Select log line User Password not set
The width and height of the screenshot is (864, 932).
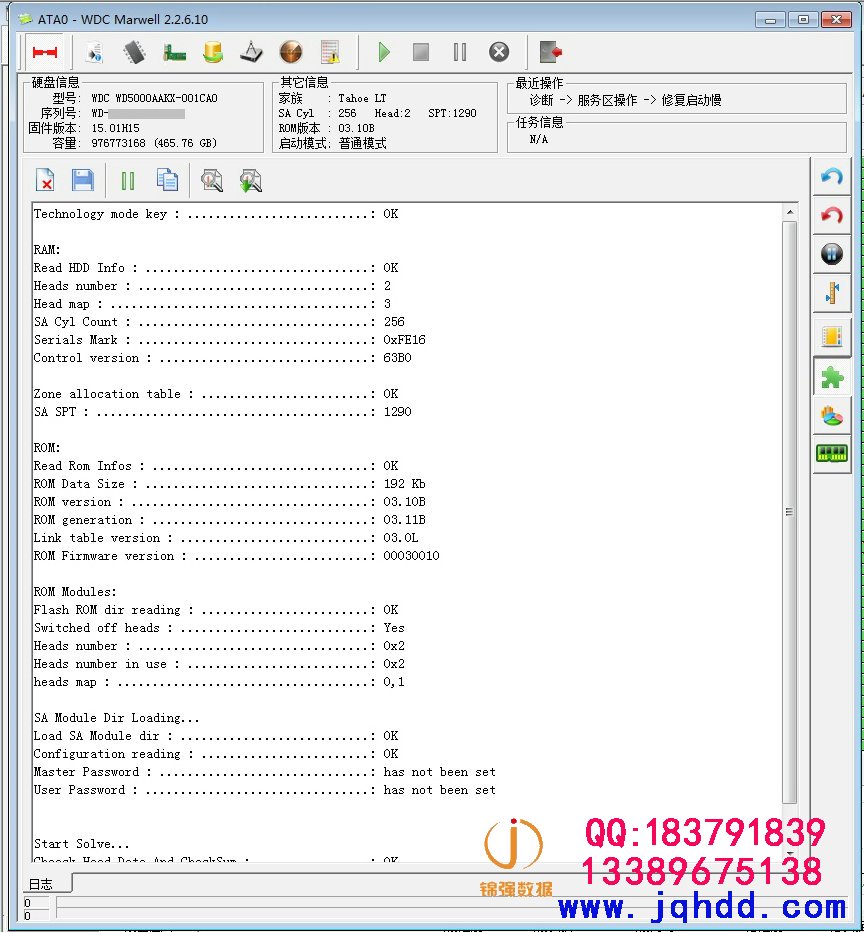tap(264, 790)
